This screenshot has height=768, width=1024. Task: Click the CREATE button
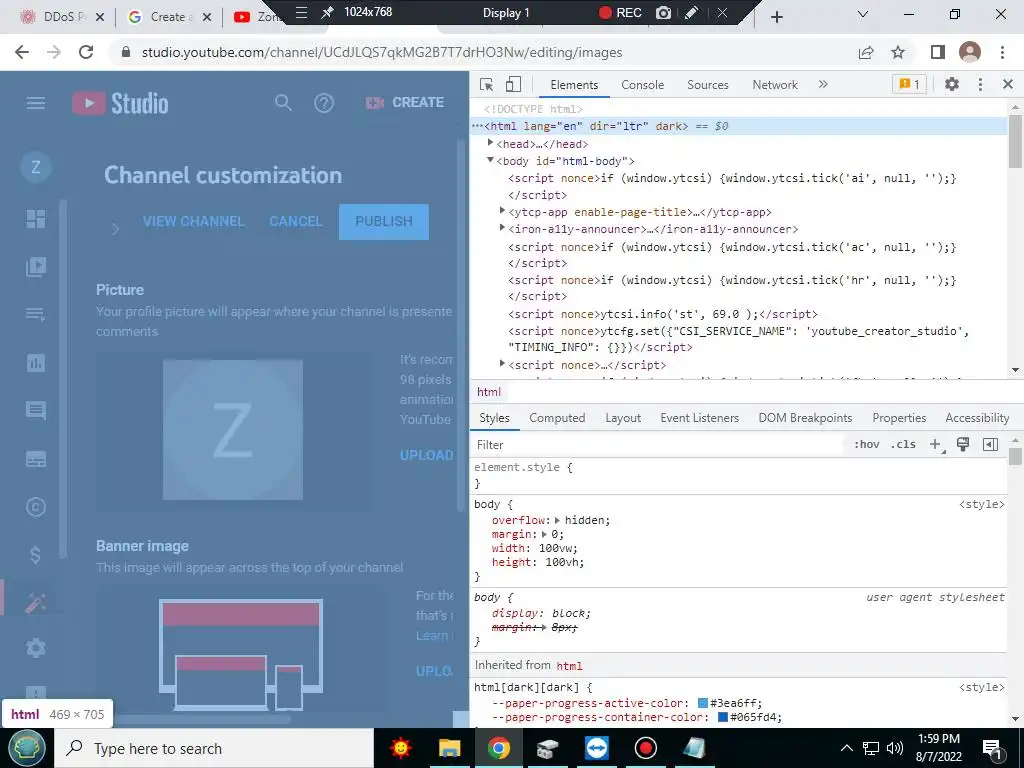405,103
